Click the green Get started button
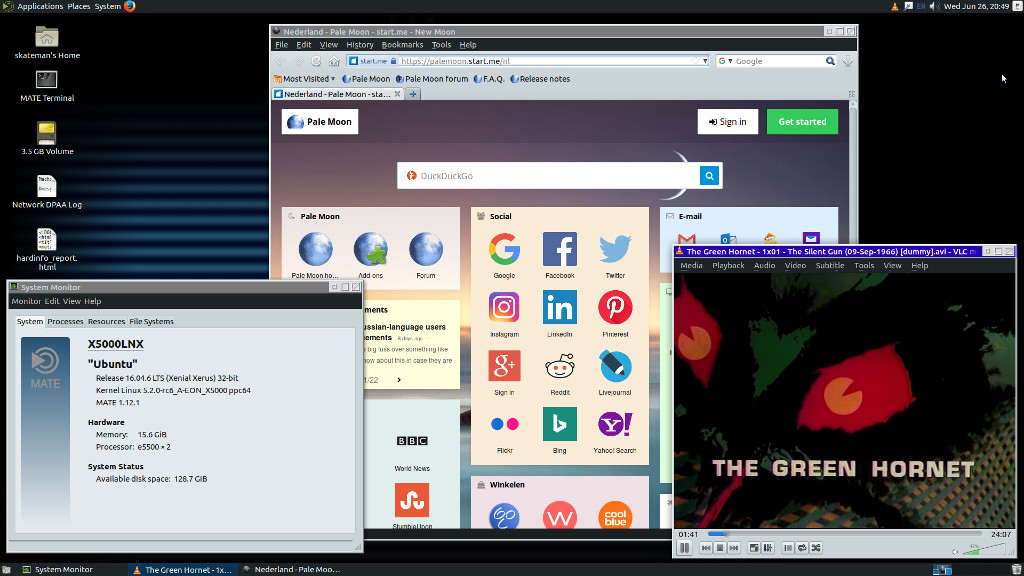Screen dimensions: 1024x576 point(802,121)
